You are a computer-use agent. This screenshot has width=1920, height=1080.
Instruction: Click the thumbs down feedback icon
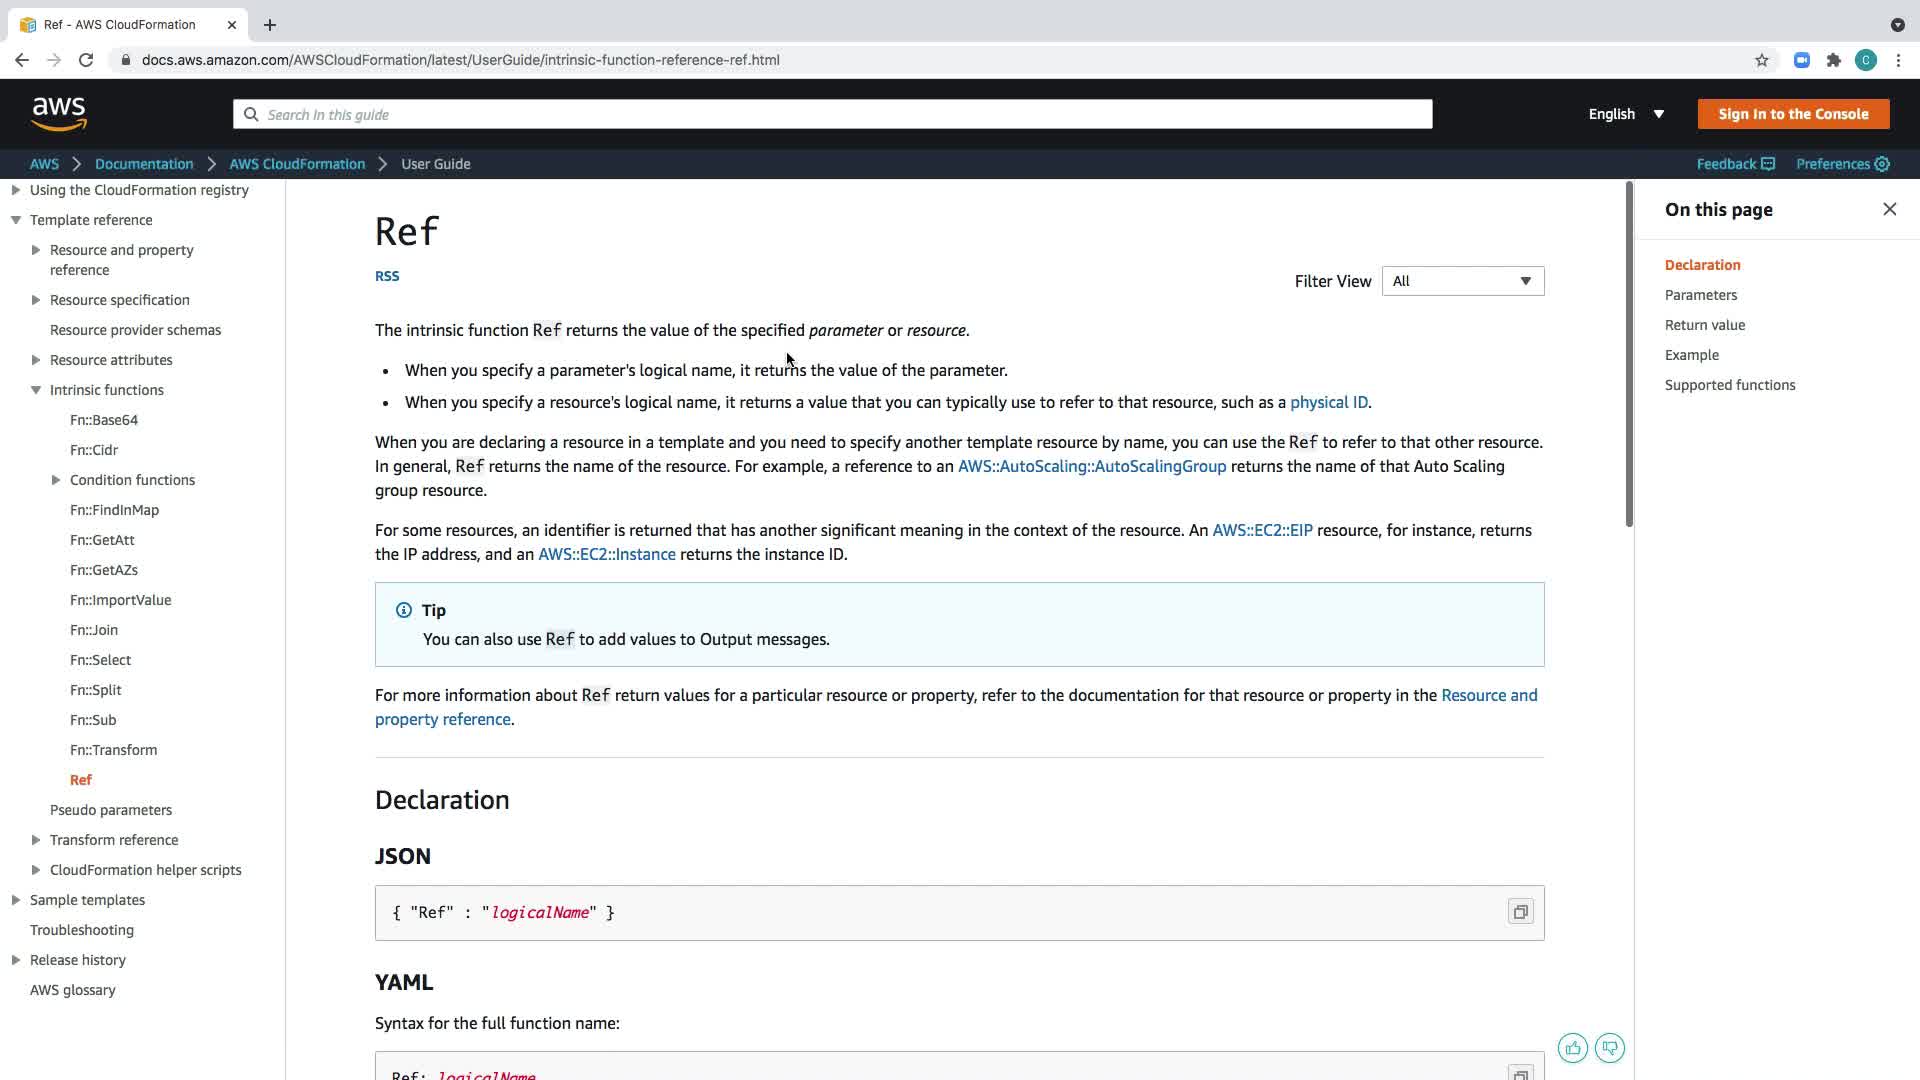coord(1609,1048)
